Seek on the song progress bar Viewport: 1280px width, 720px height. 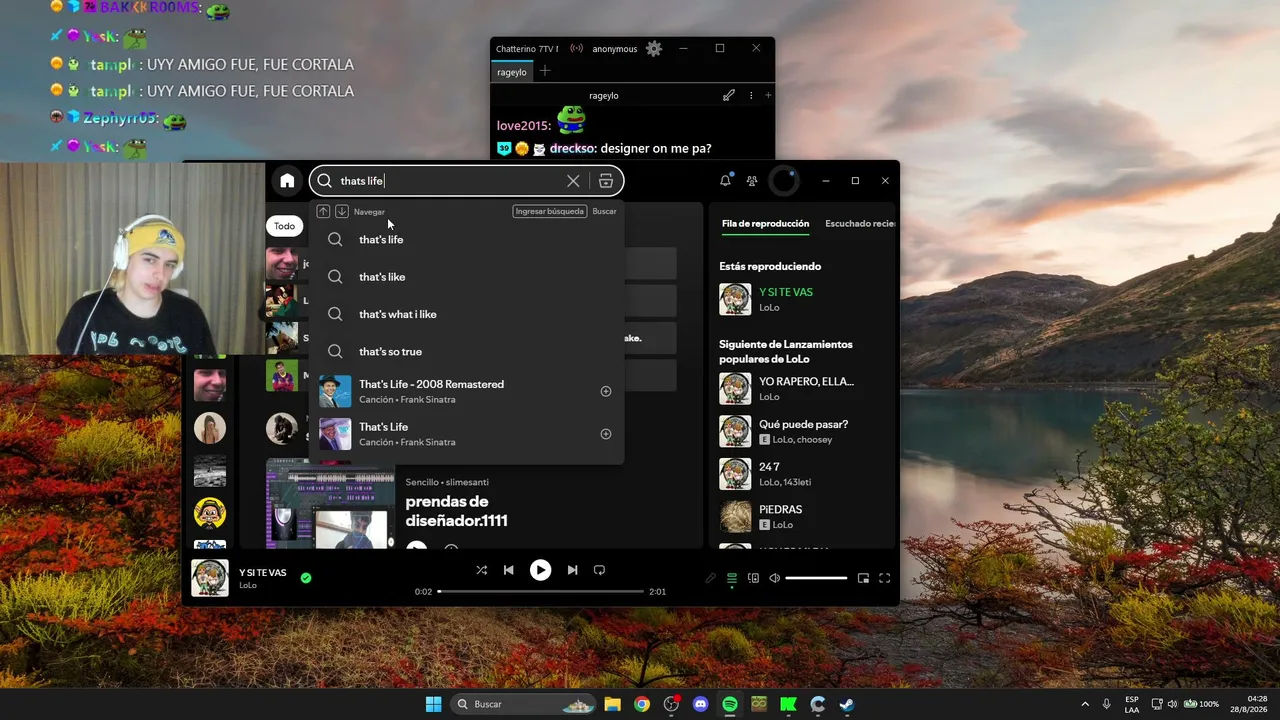(x=540, y=592)
